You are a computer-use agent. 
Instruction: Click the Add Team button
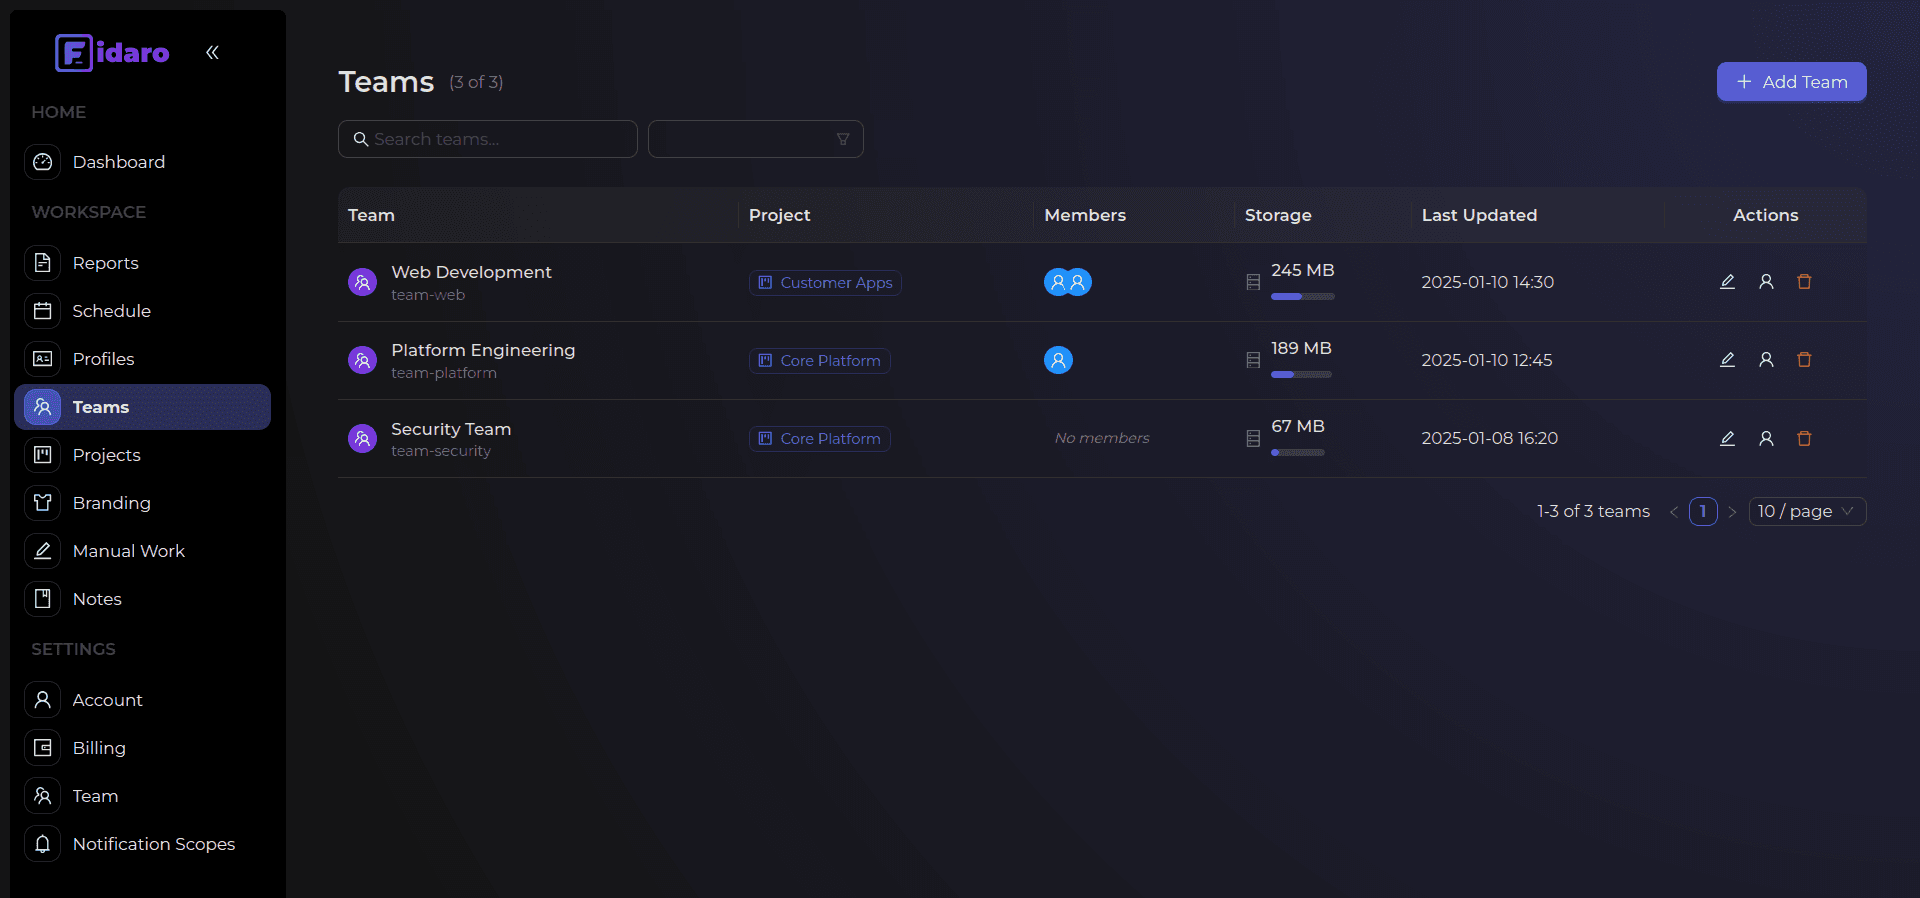(x=1791, y=82)
